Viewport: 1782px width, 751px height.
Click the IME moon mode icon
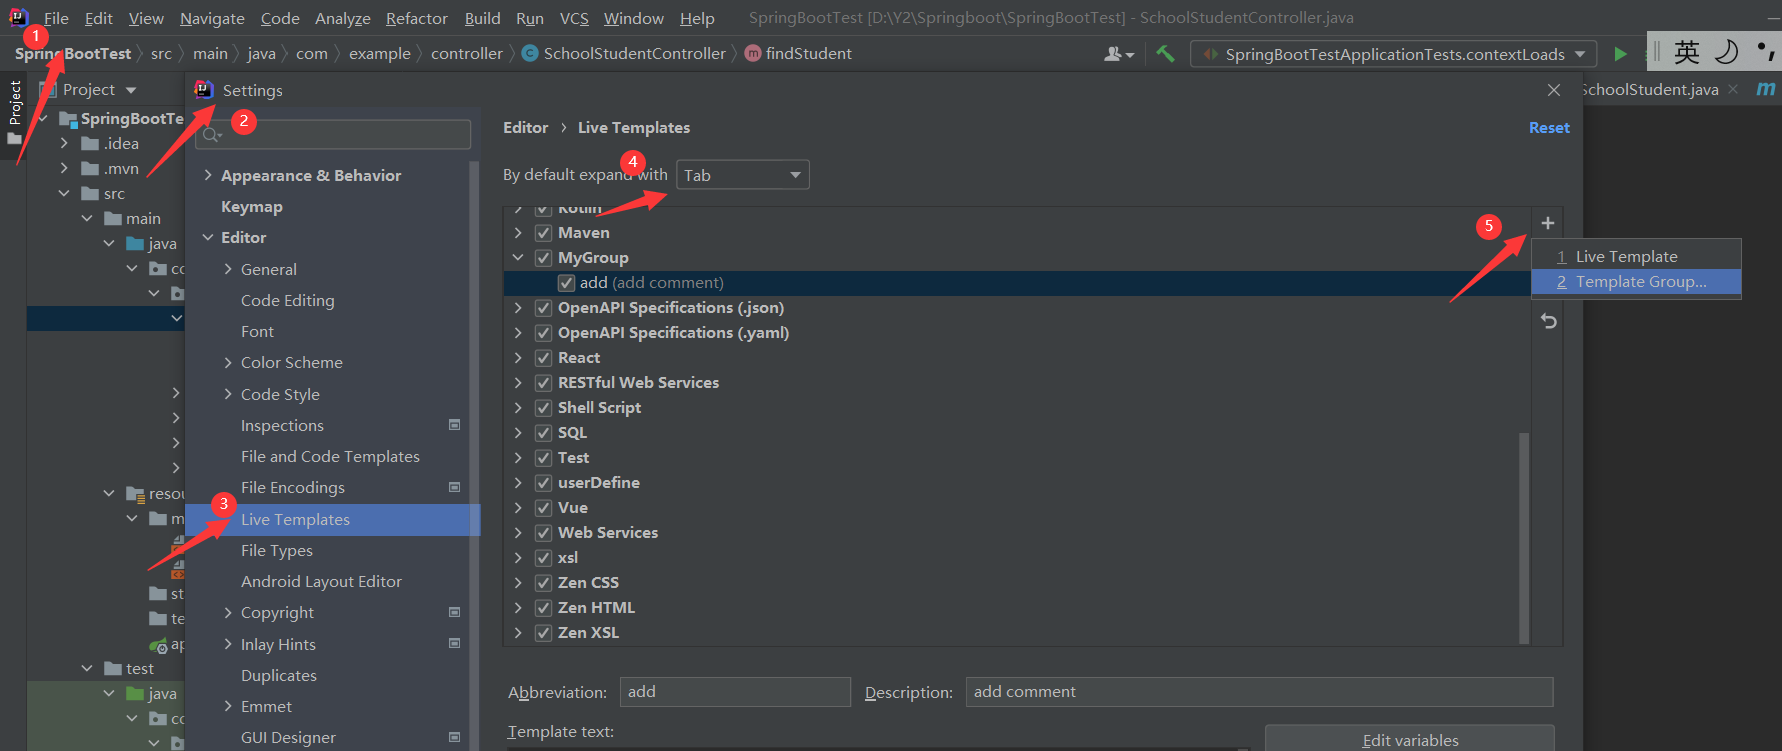pos(1727,52)
